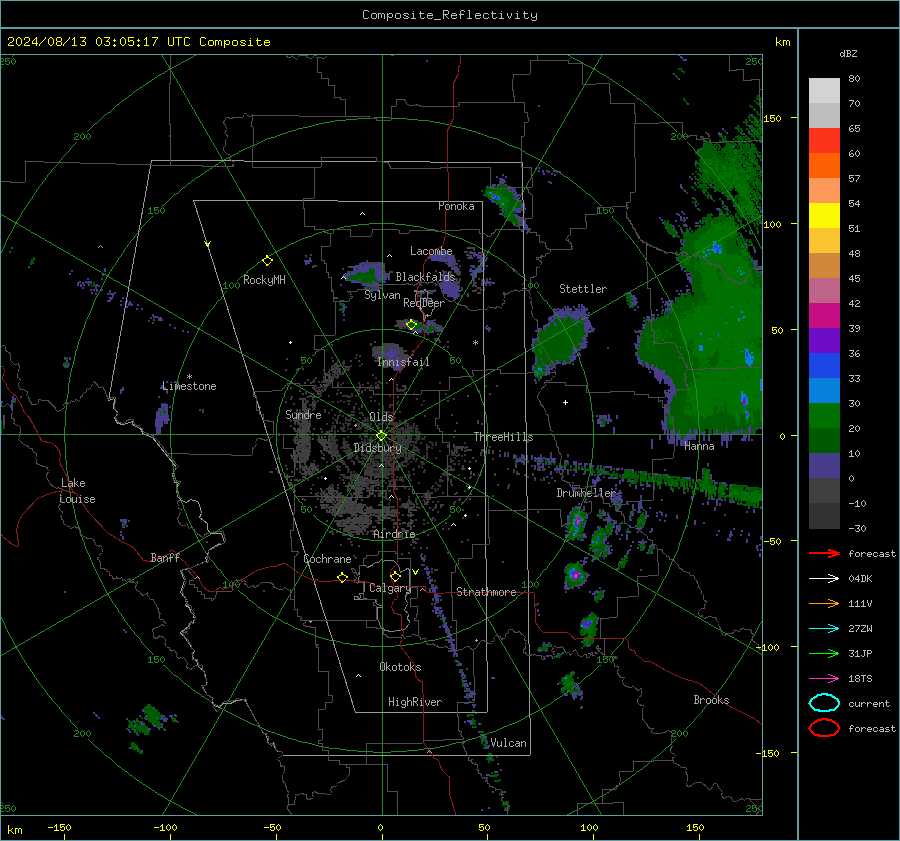Click the green 31JP arrow icon
The width and height of the screenshot is (900, 841).
(x=824, y=653)
